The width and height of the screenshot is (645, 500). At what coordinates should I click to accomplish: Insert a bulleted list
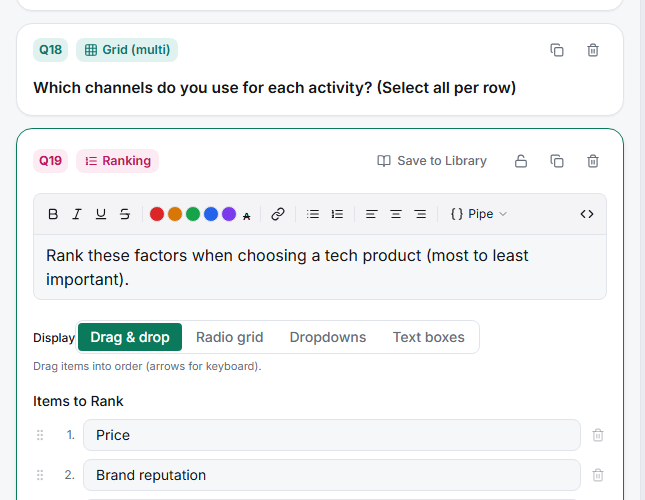click(x=313, y=214)
